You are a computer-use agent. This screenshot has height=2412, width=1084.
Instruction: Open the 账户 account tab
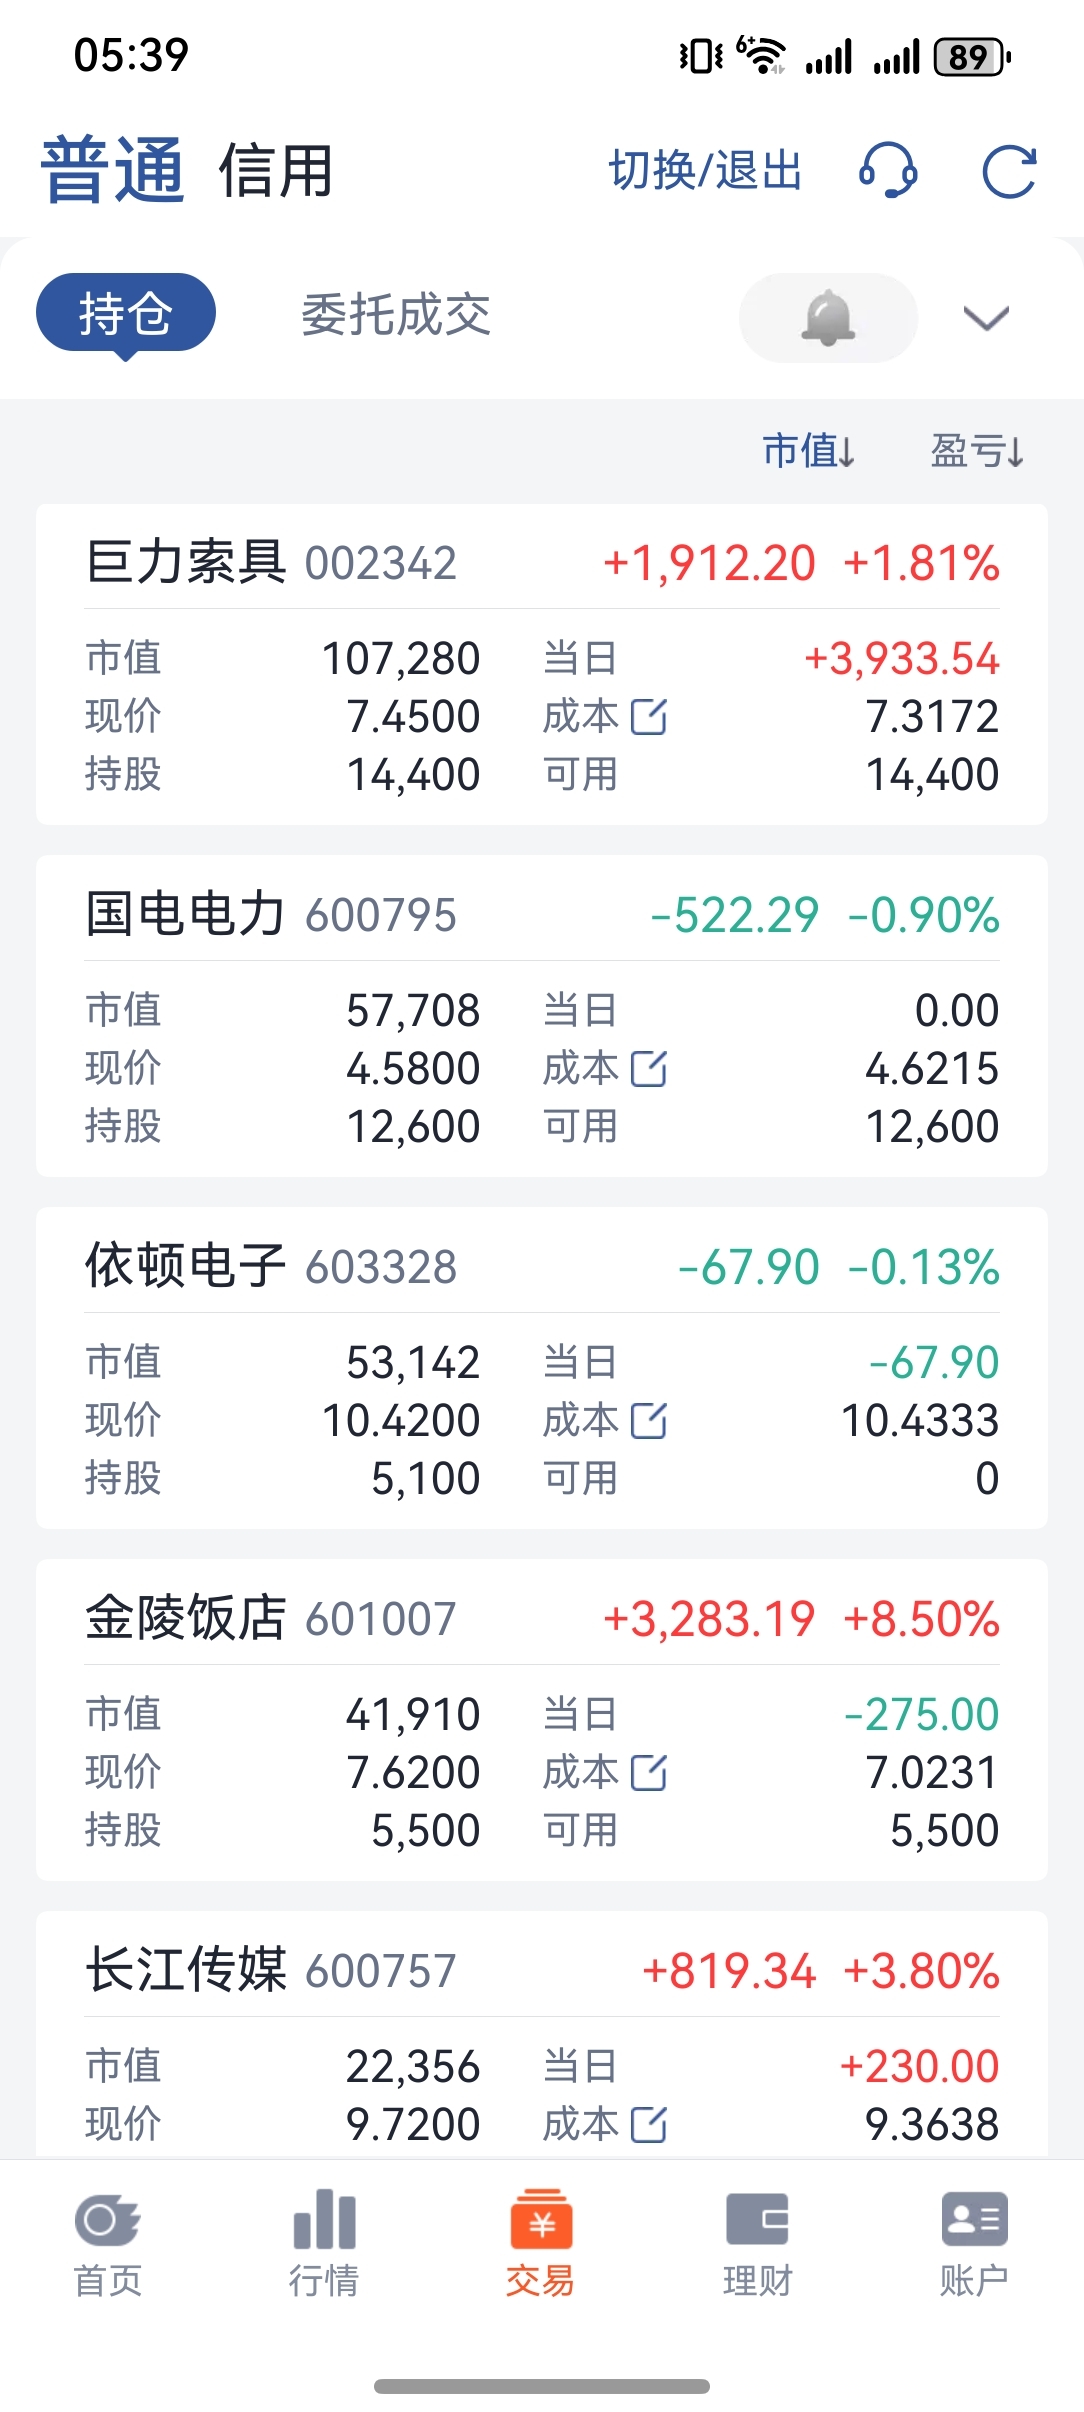[x=974, y=2244]
